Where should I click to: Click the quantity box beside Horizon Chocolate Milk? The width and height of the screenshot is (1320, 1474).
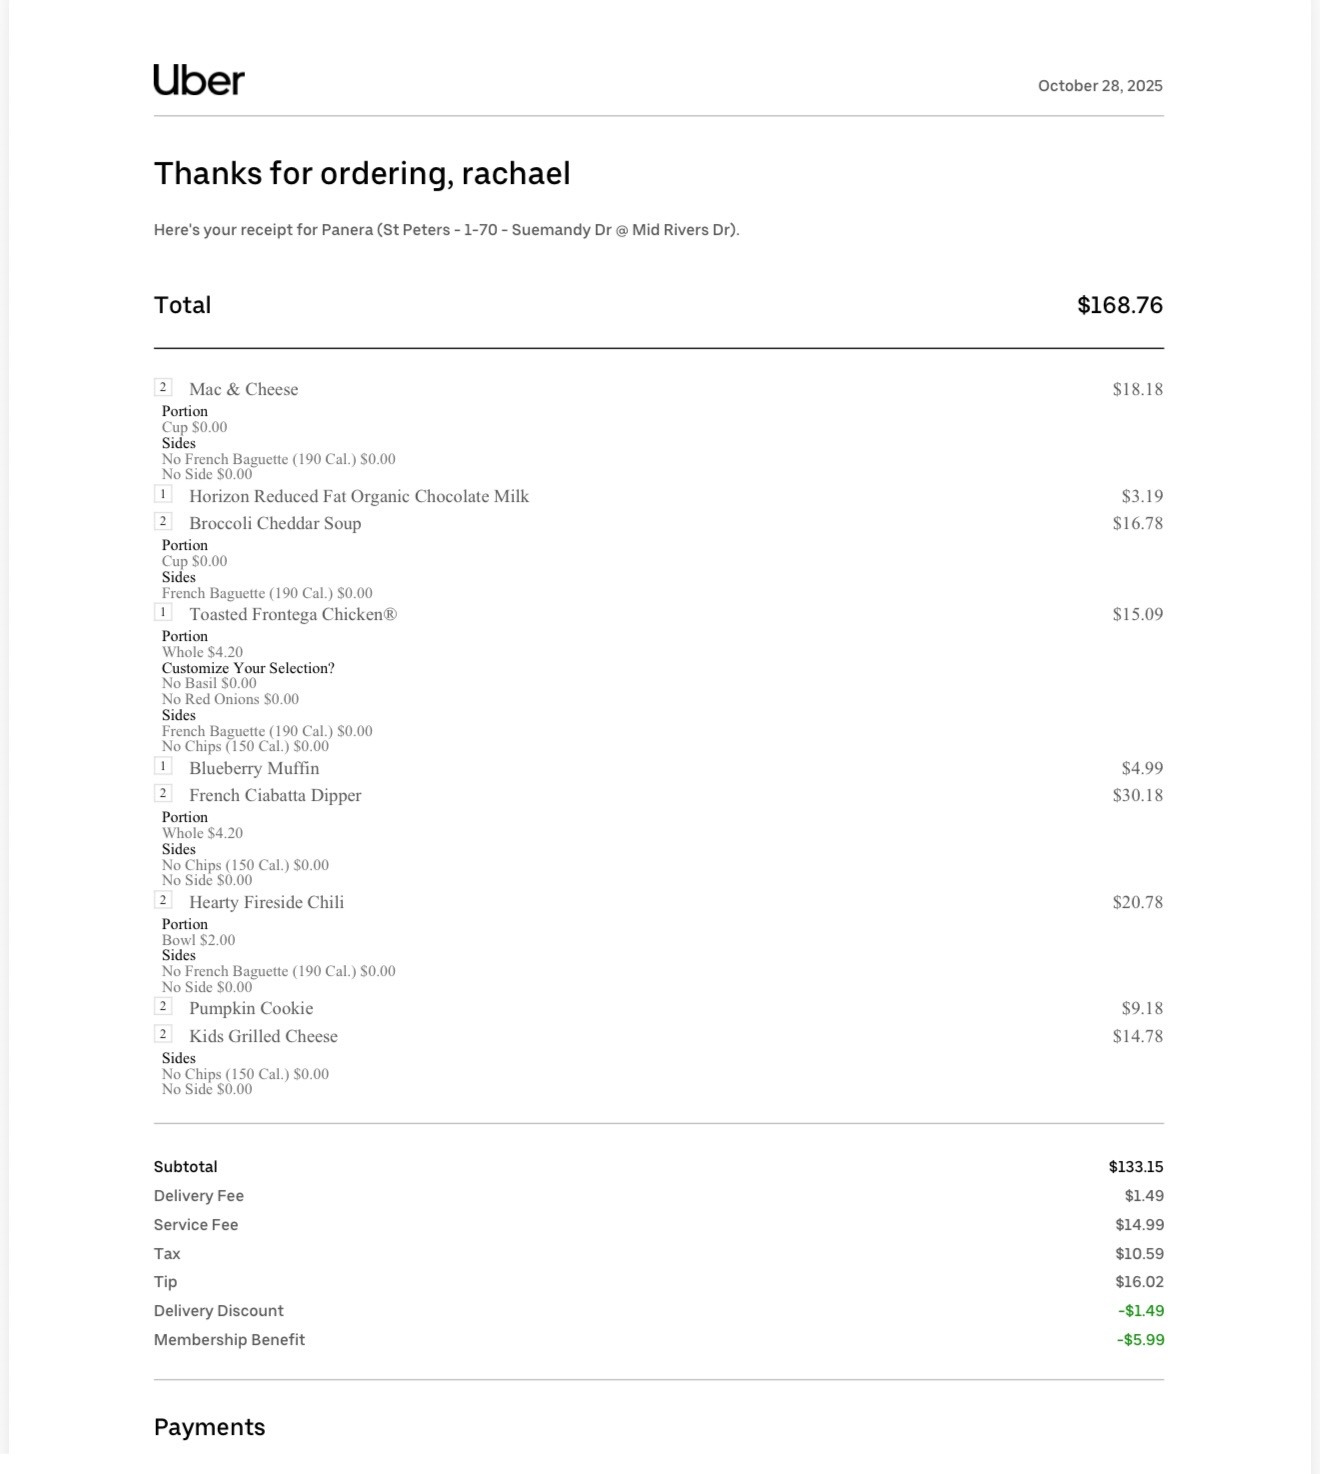click(x=163, y=494)
